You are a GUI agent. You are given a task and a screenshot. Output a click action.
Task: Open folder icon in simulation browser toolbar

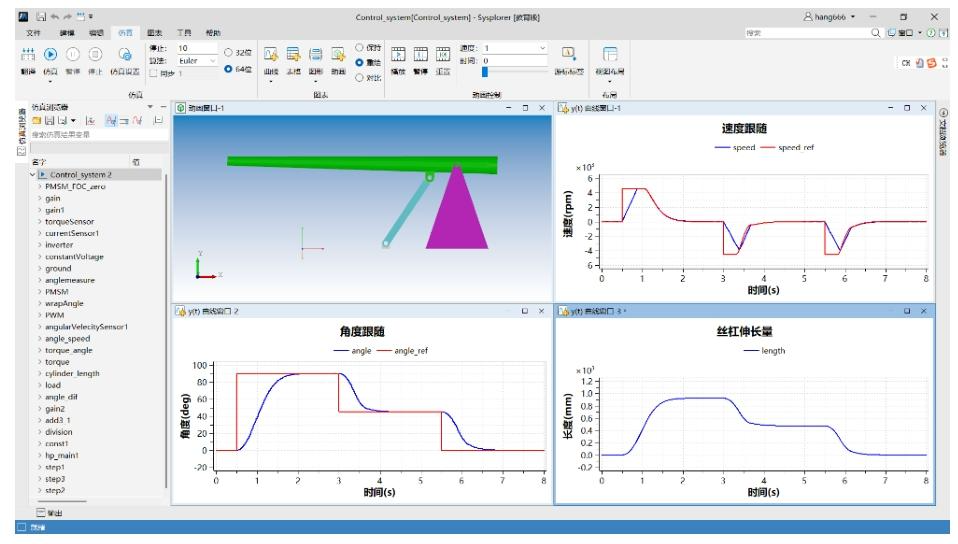tap(37, 121)
